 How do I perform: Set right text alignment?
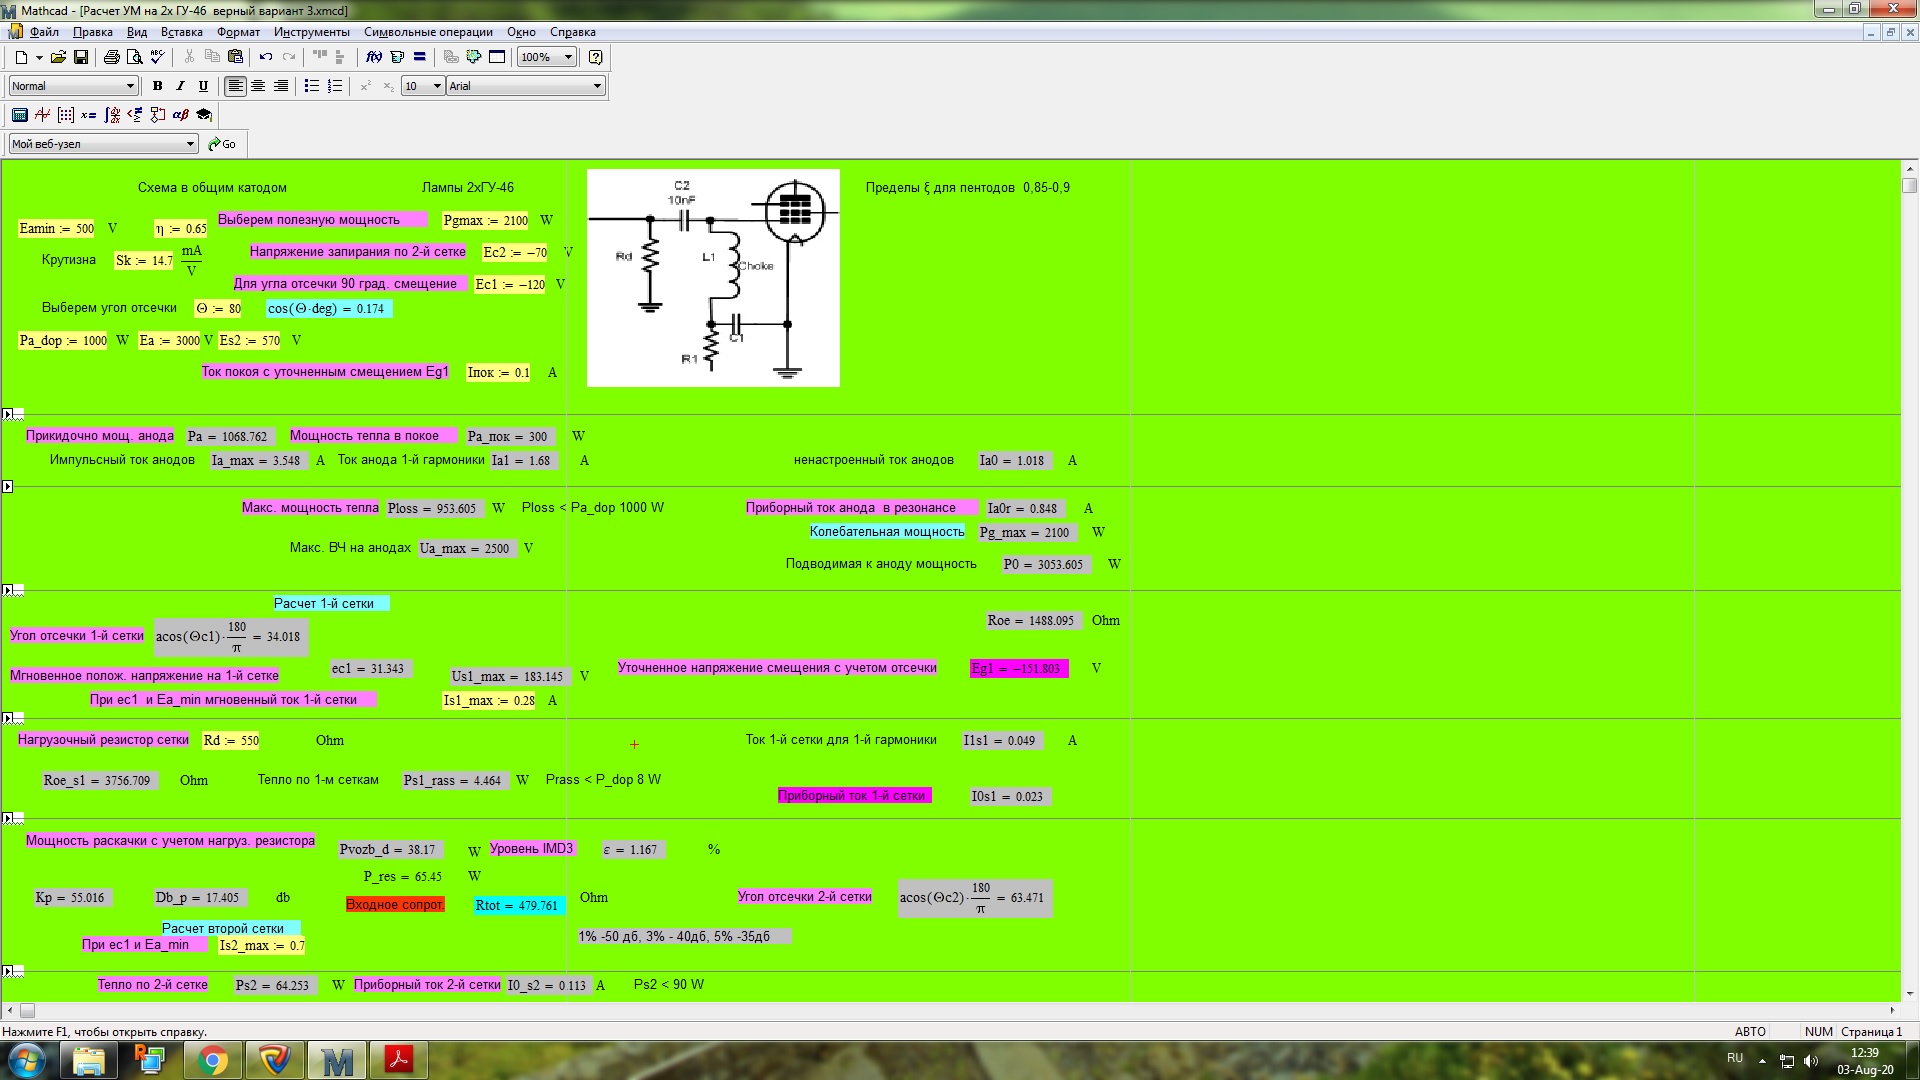pos(281,86)
